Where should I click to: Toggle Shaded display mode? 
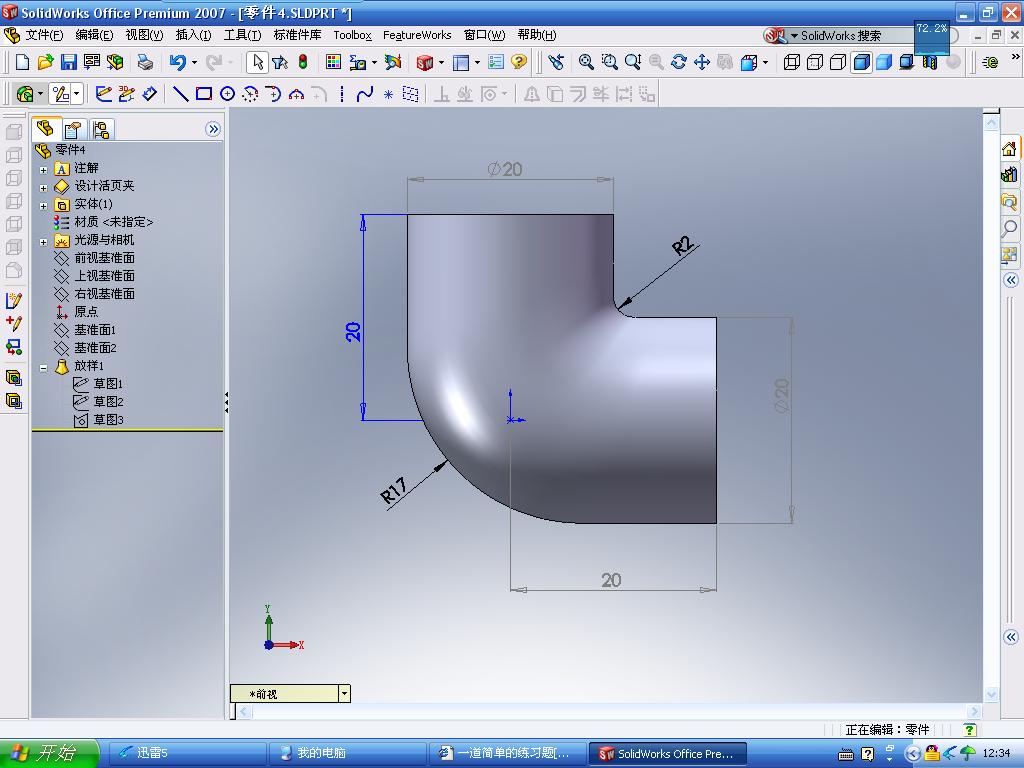click(x=884, y=62)
